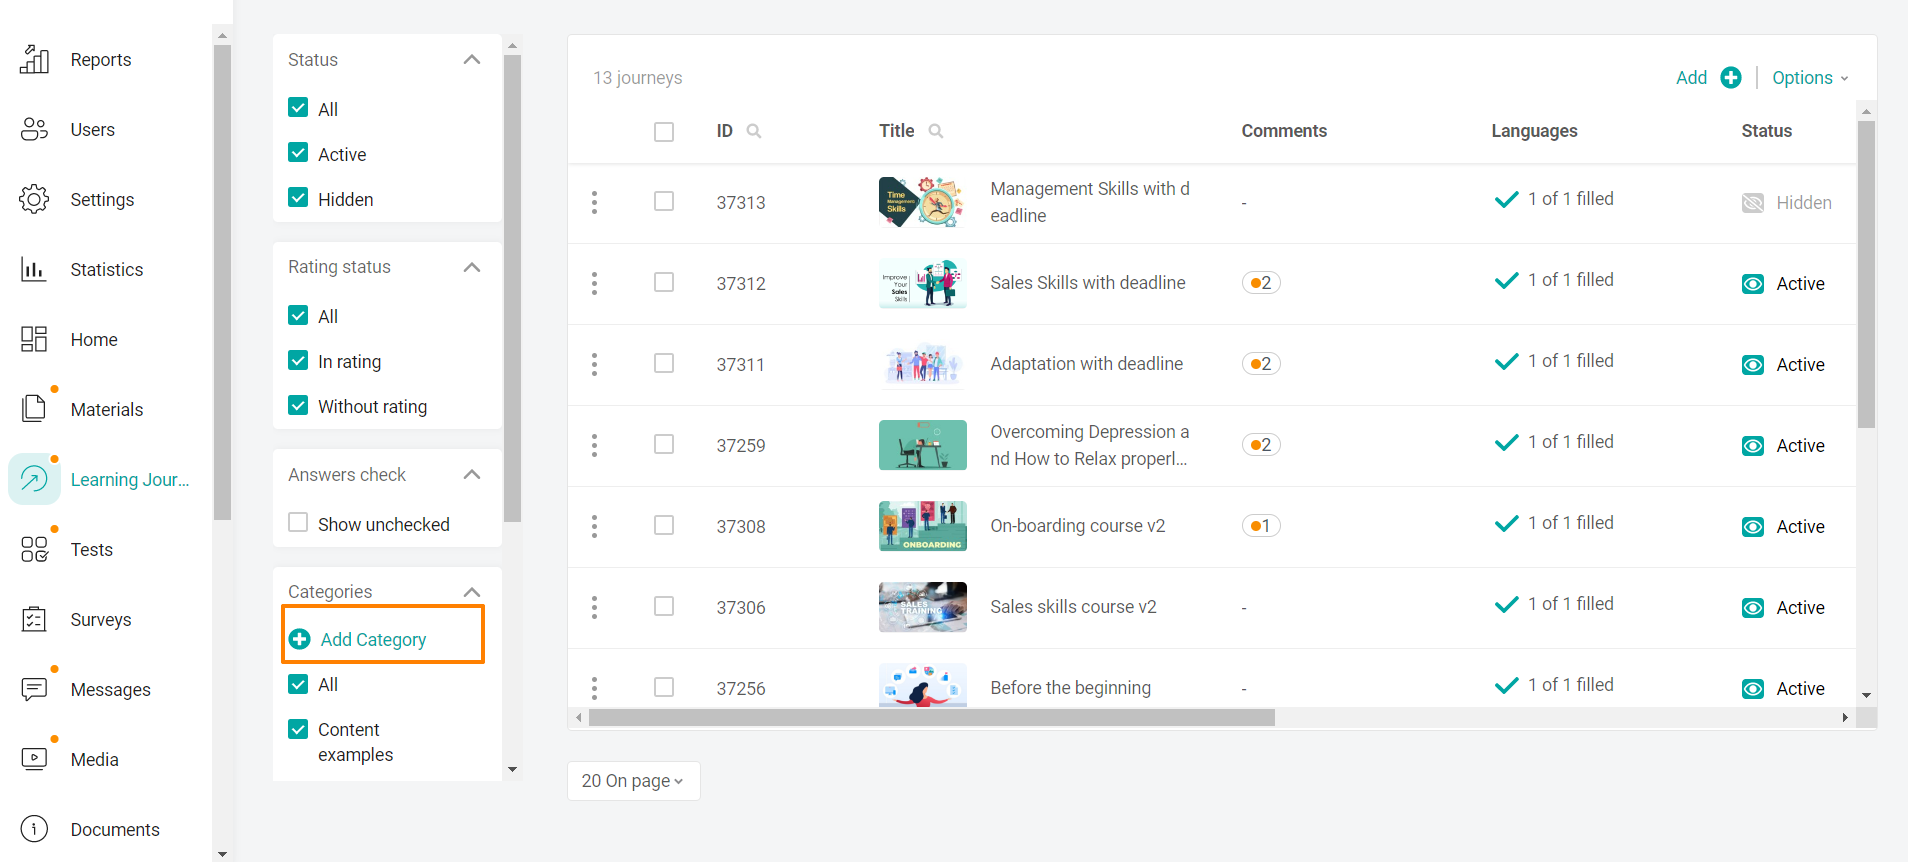
Task: Select the Learning Journeys sidebar icon
Action: coord(34,479)
